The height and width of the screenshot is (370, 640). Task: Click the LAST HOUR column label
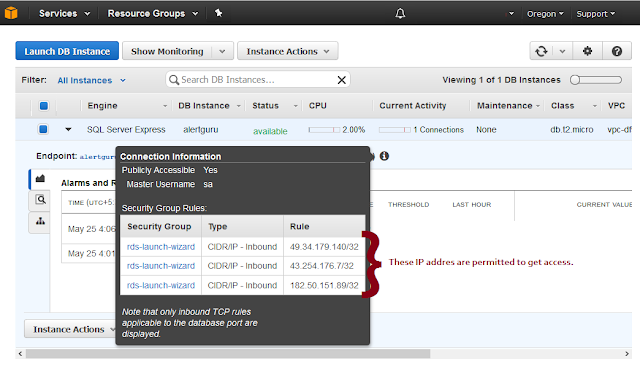pos(472,205)
